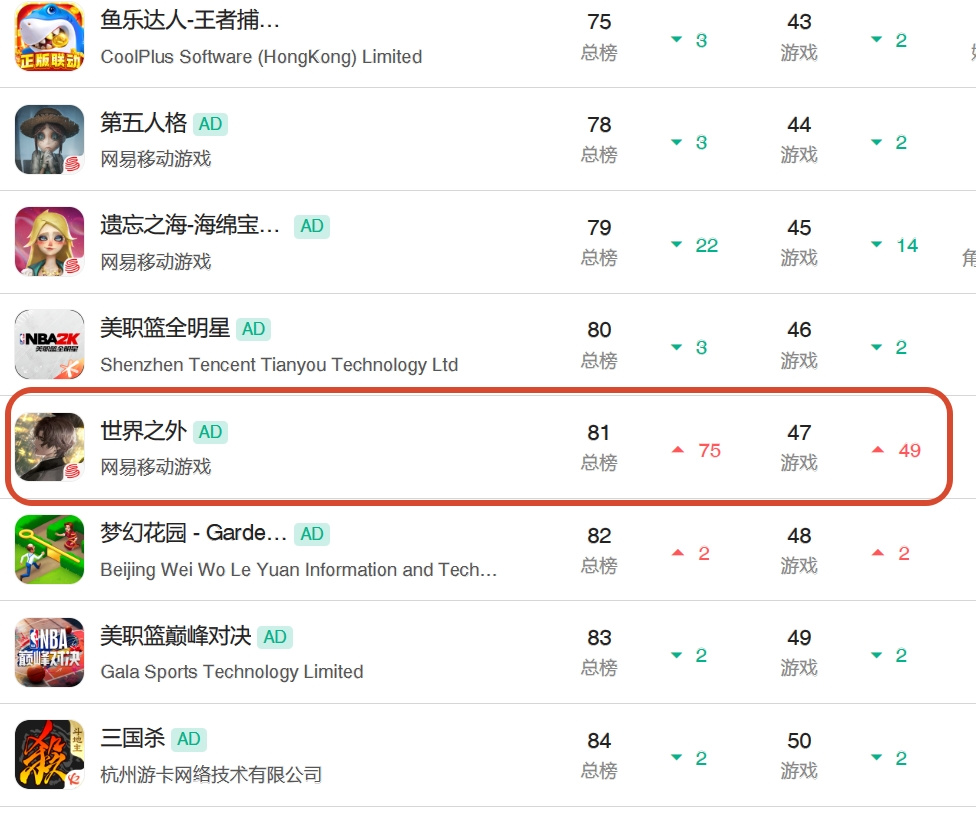The width and height of the screenshot is (976, 816).
Task: Click the AD badge beside 梦幻花园
Action: click(x=312, y=534)
